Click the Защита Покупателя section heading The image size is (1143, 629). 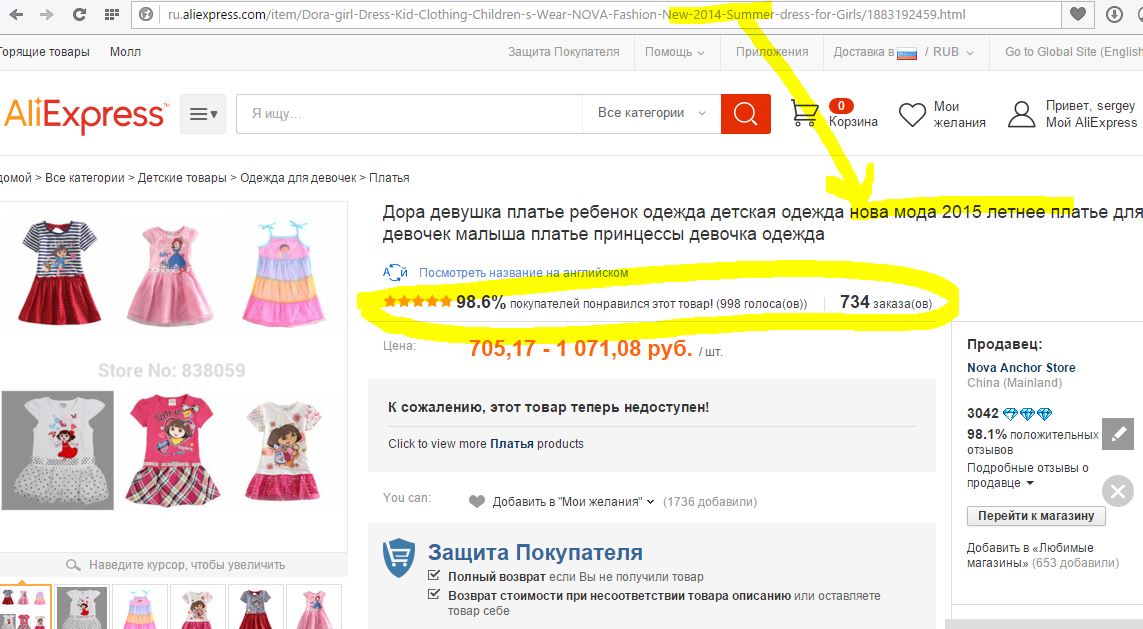coord(535,552)
